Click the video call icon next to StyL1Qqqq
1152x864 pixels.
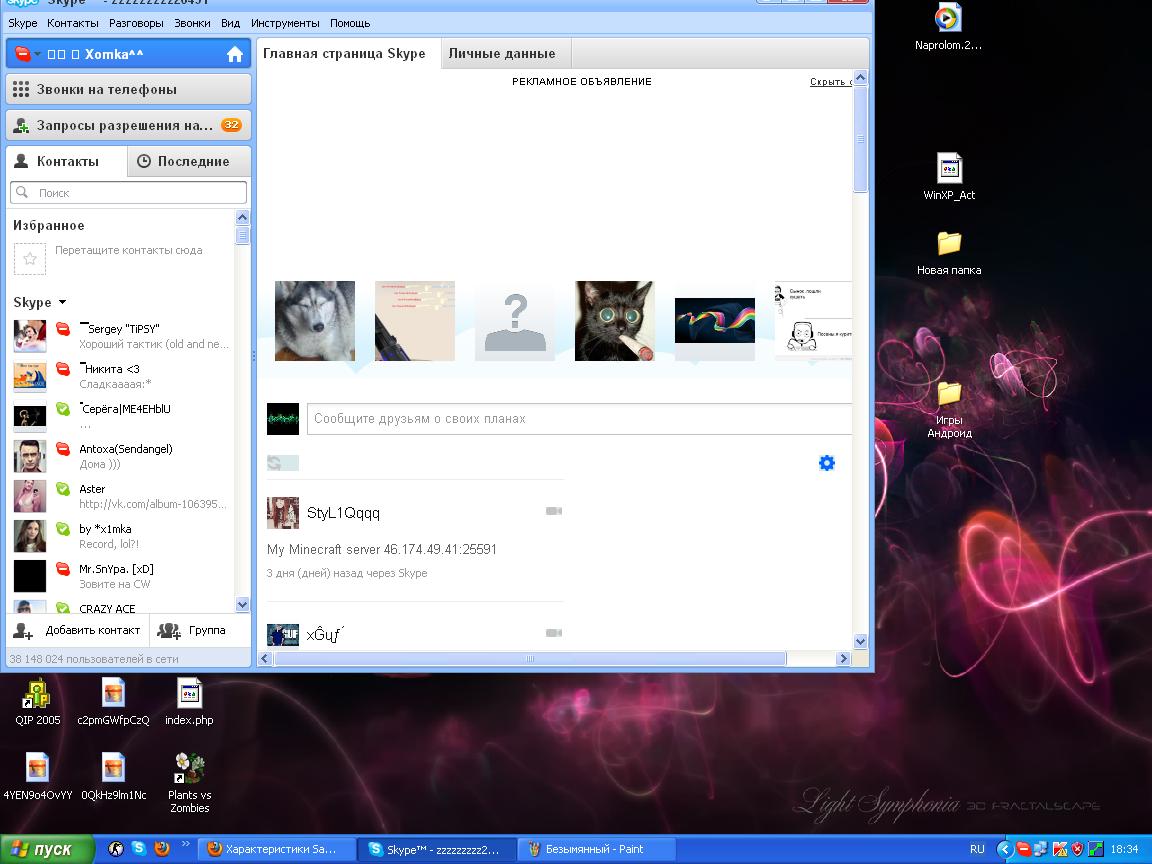pos(553,512)
